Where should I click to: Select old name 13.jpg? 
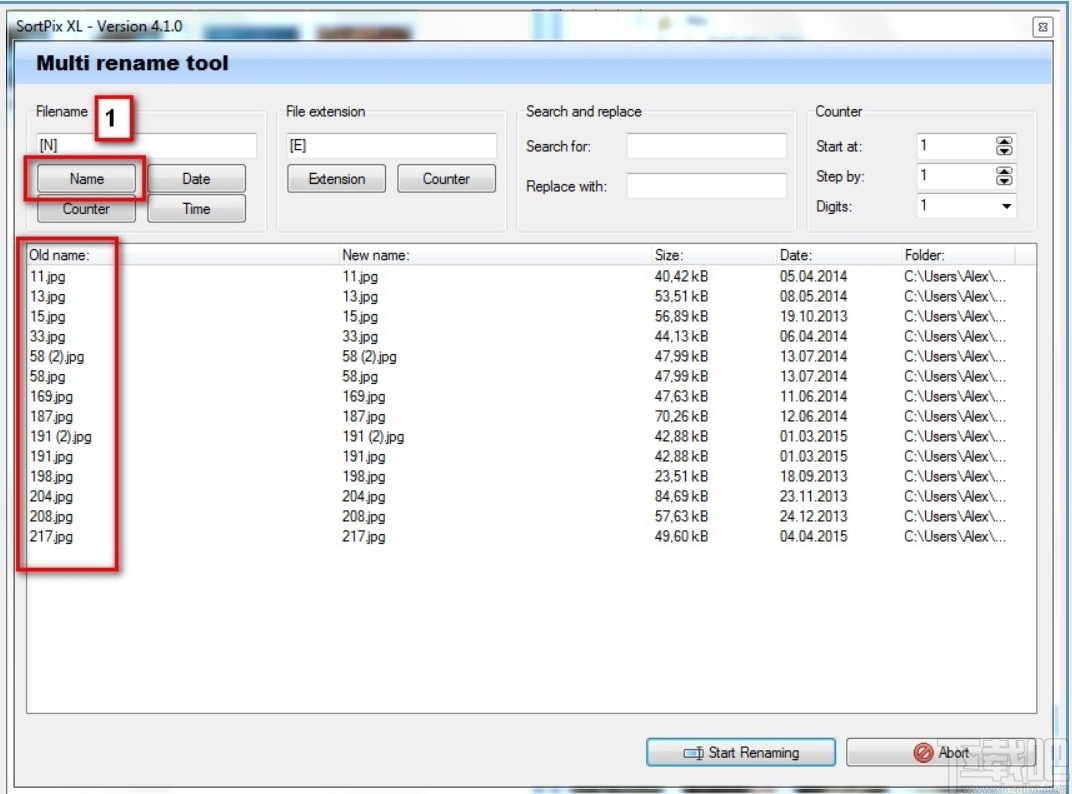tap(47, 296)
